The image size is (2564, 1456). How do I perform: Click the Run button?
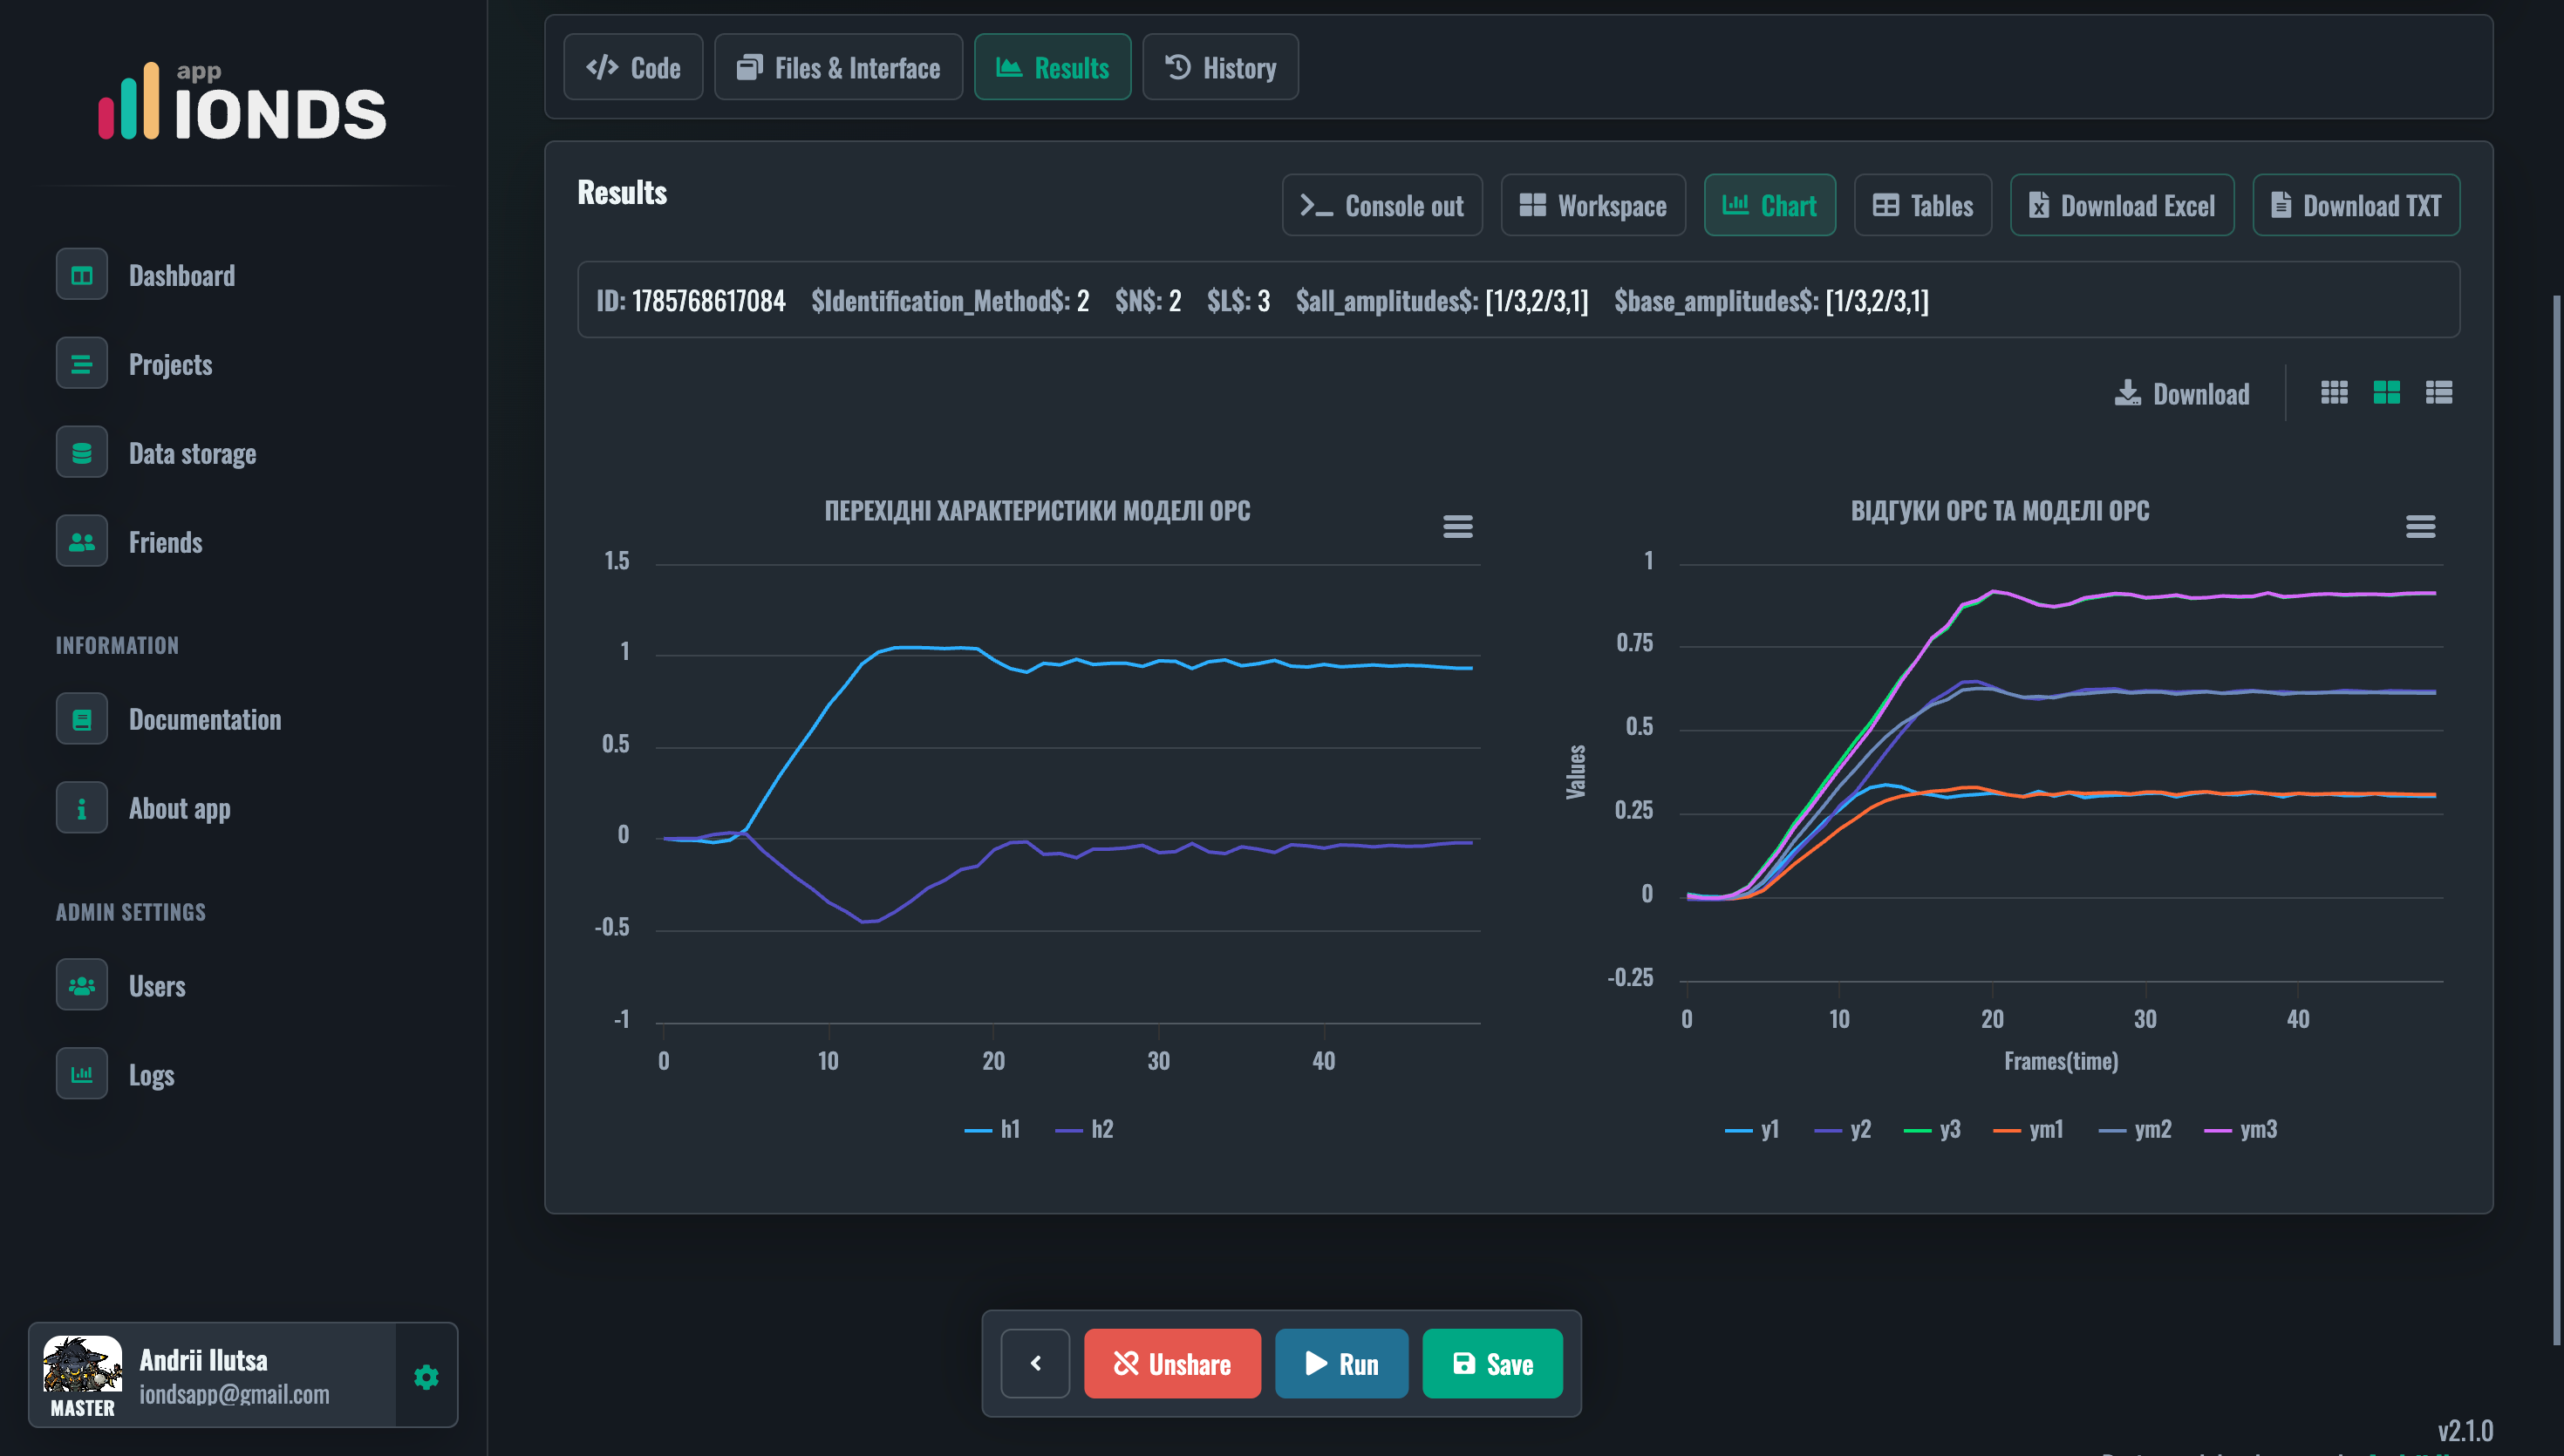1341,1363
